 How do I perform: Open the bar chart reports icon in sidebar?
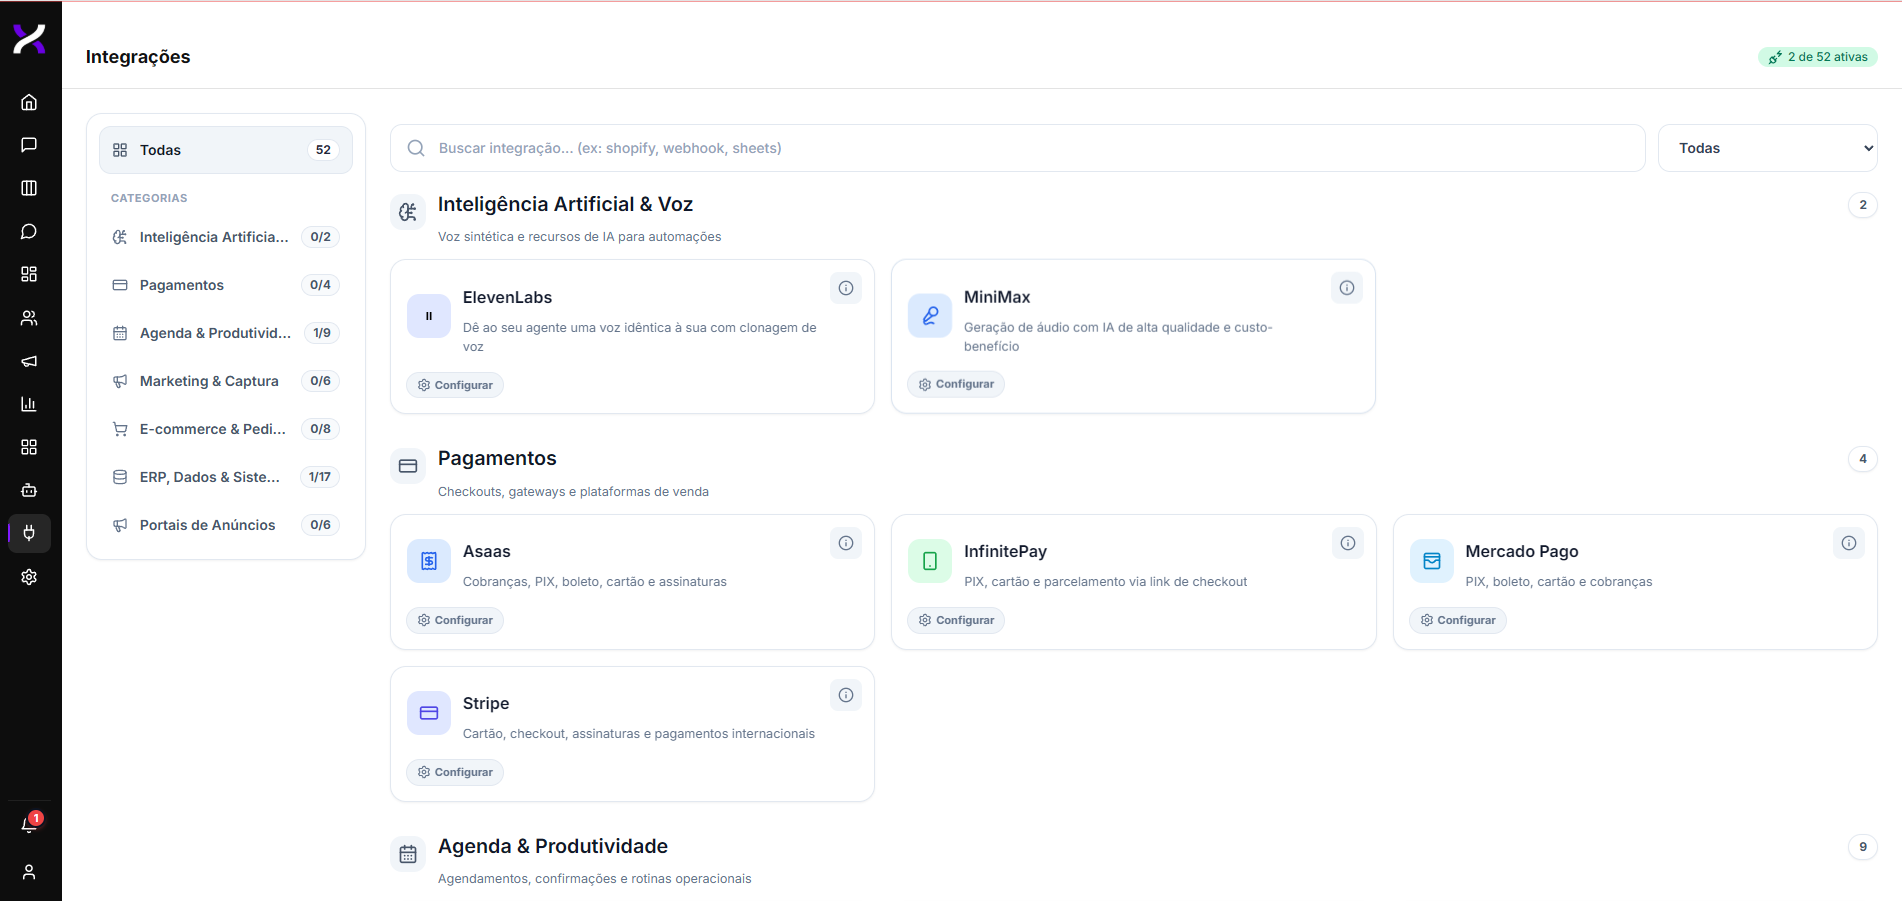point(29,404)
